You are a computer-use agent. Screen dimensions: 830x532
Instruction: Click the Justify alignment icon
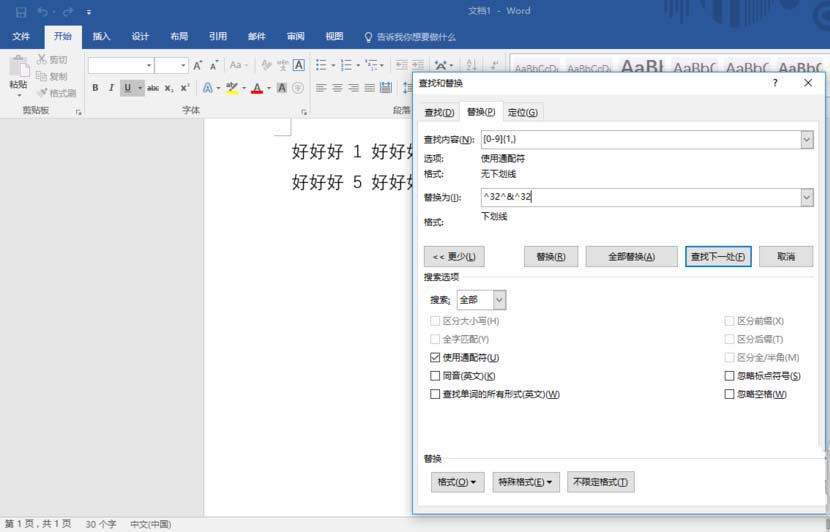coord(370,88)
